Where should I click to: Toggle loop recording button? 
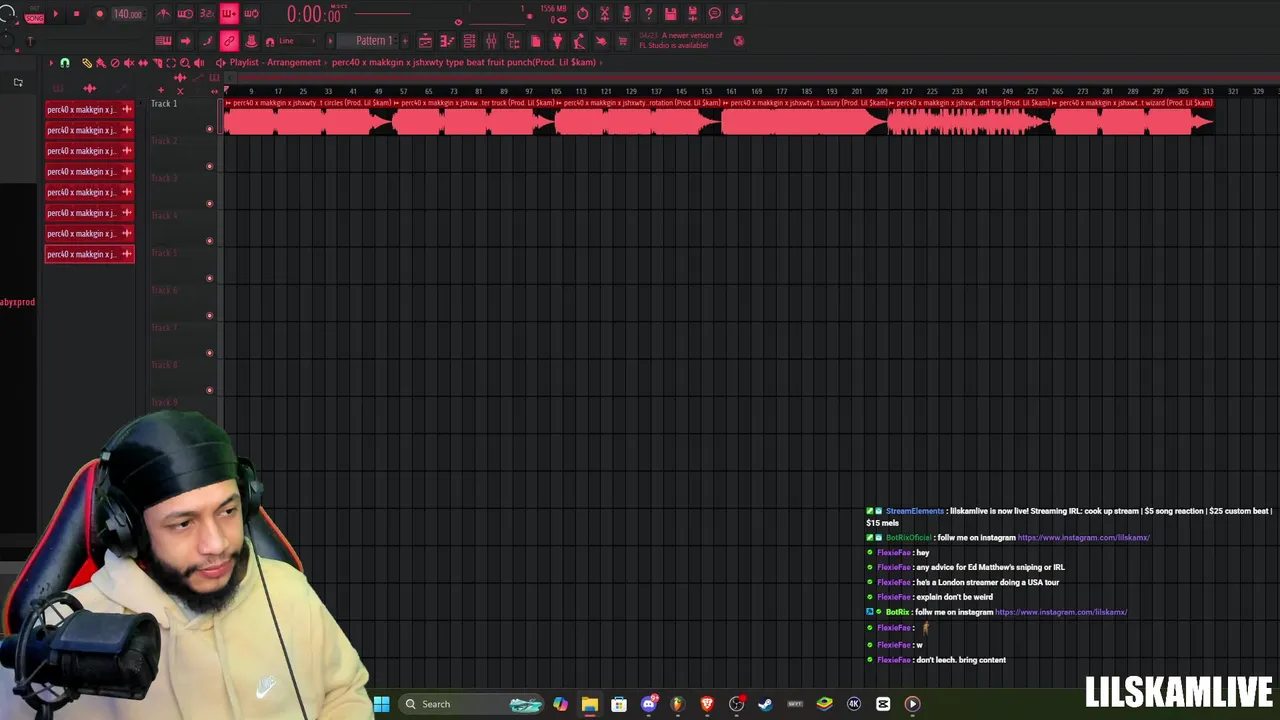251,14
